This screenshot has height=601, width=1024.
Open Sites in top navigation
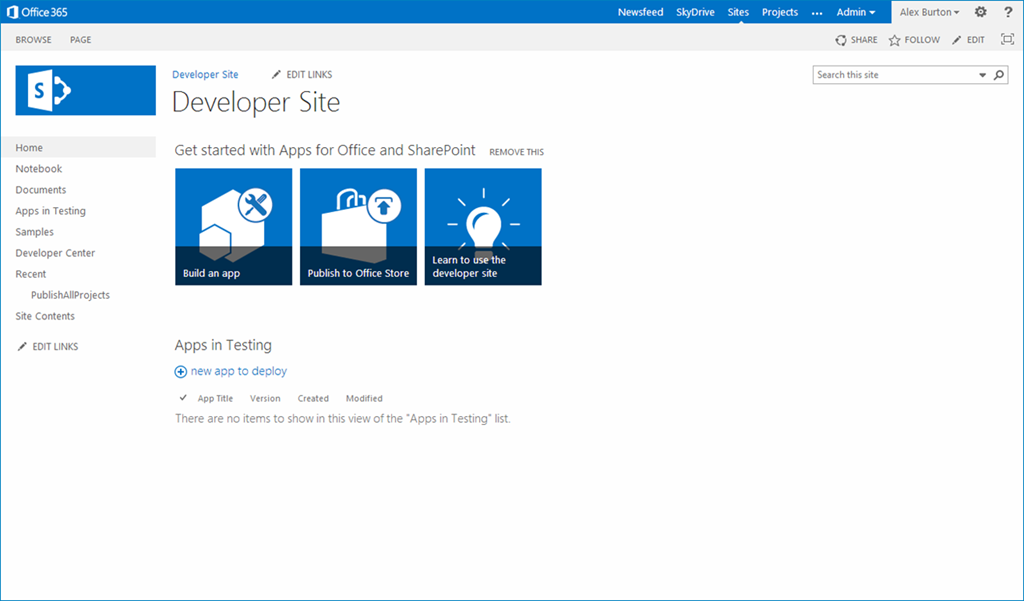click(x=738, y=12)
